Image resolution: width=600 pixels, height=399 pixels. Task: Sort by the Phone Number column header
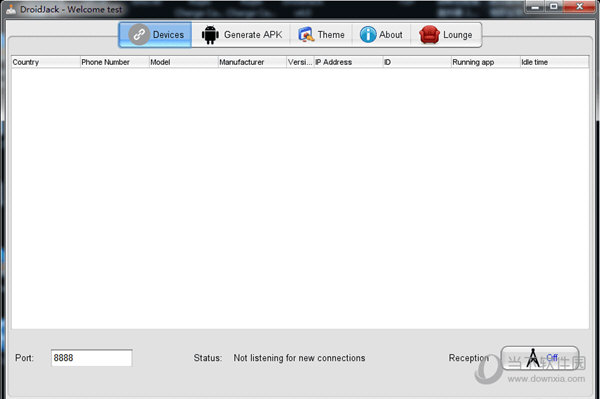click(114, 62)
